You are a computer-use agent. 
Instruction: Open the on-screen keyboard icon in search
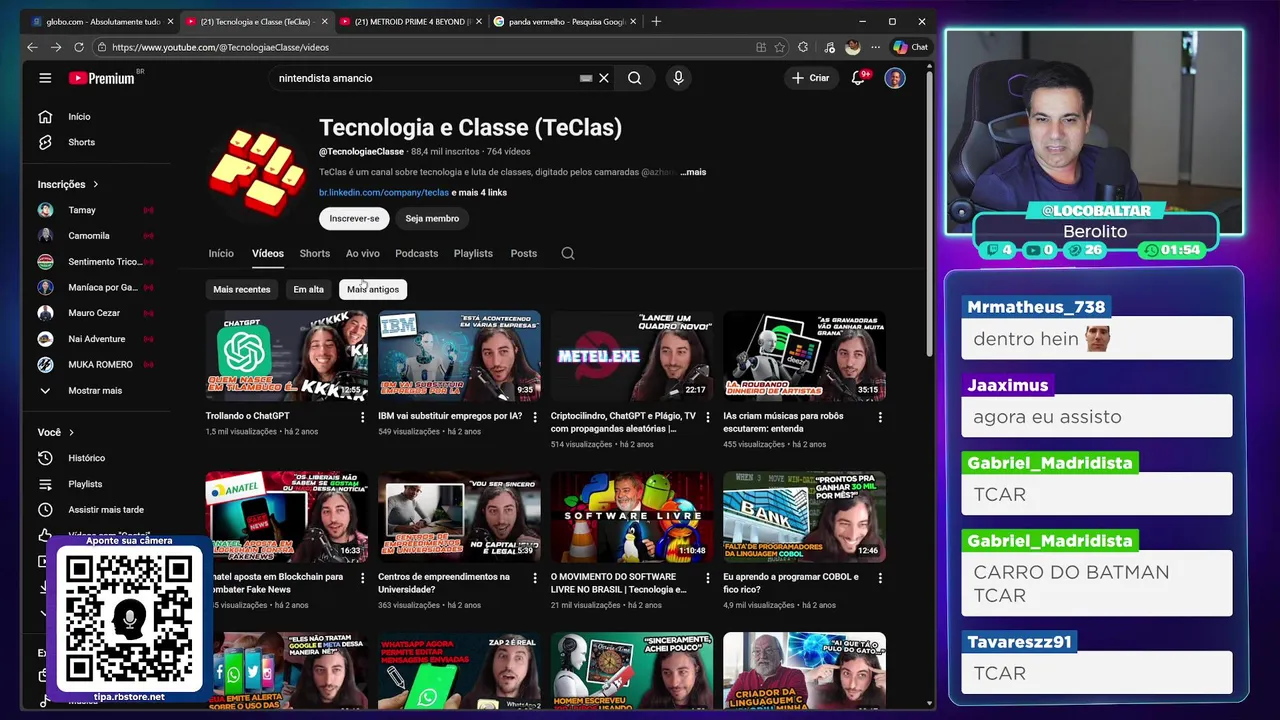(586, 78)
